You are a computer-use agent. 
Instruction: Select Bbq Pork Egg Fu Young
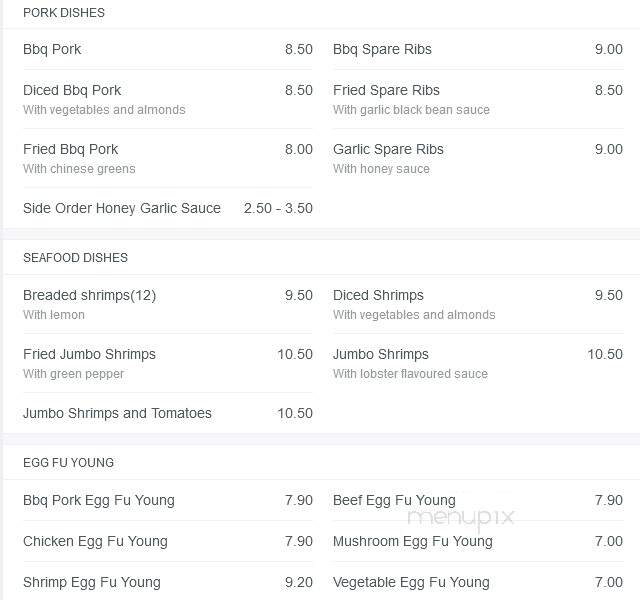(168, 500)
